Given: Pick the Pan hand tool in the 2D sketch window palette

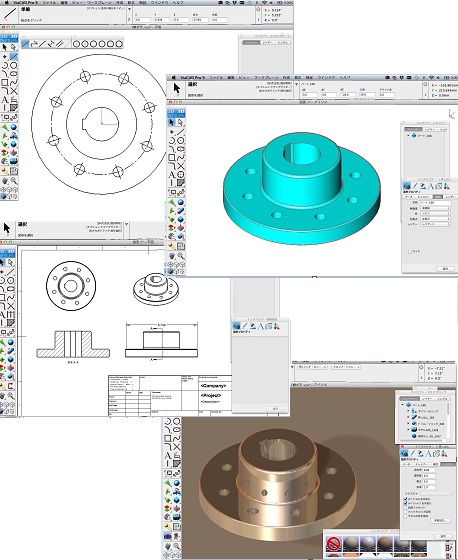Looking at the screenshot, I should (5, 181).
